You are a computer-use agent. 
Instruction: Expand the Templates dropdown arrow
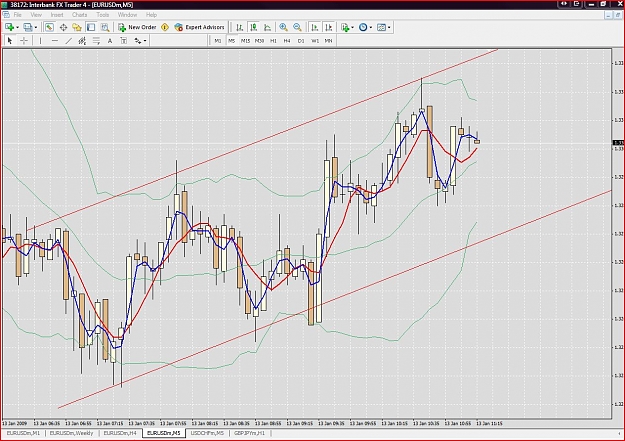(x=389, y=27)
